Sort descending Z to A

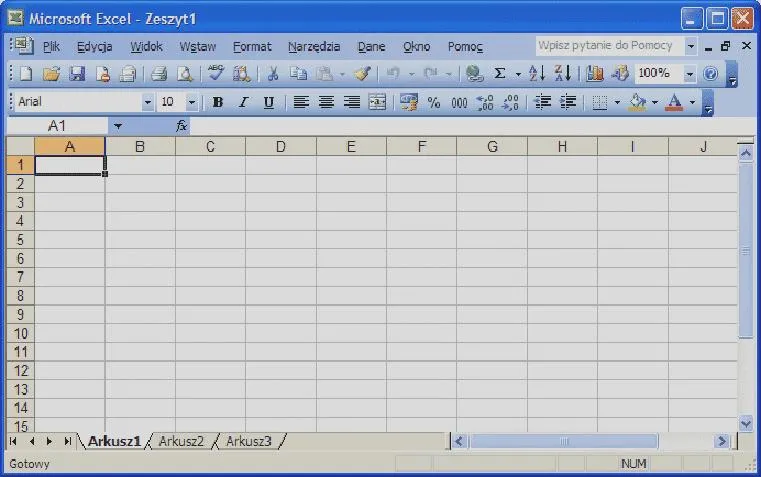[x=562, y=74]
